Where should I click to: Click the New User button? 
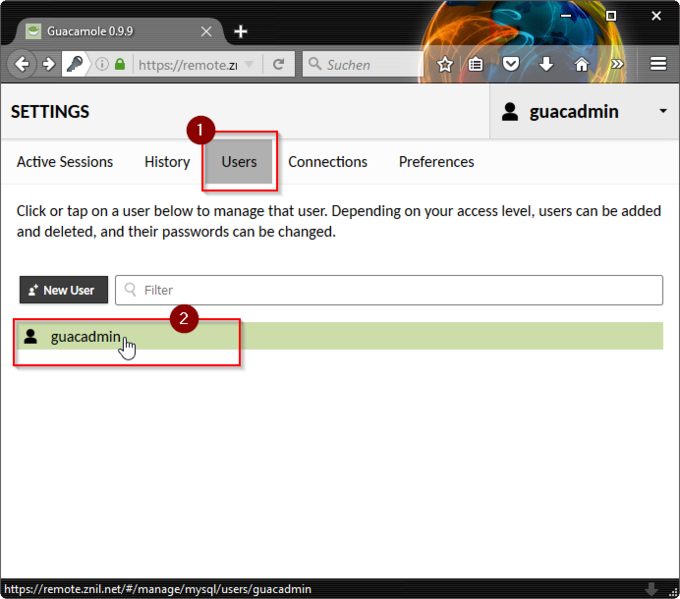tap(63, 290)
